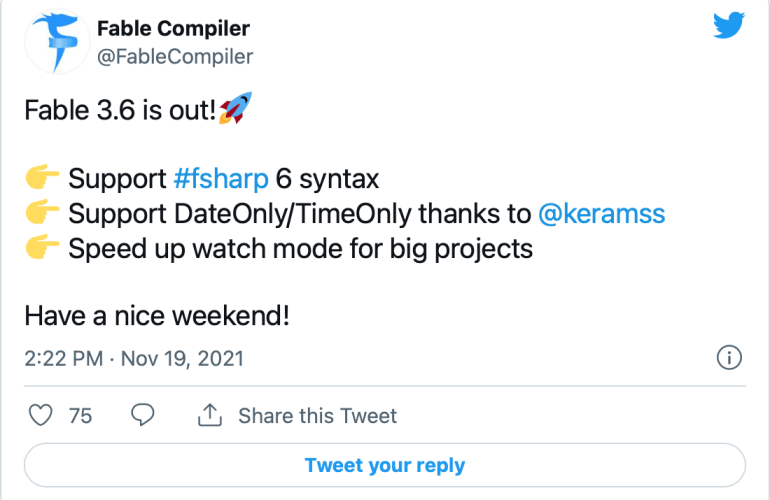
Task: Click the Share this Tweet label
Action: click(317, 416)
